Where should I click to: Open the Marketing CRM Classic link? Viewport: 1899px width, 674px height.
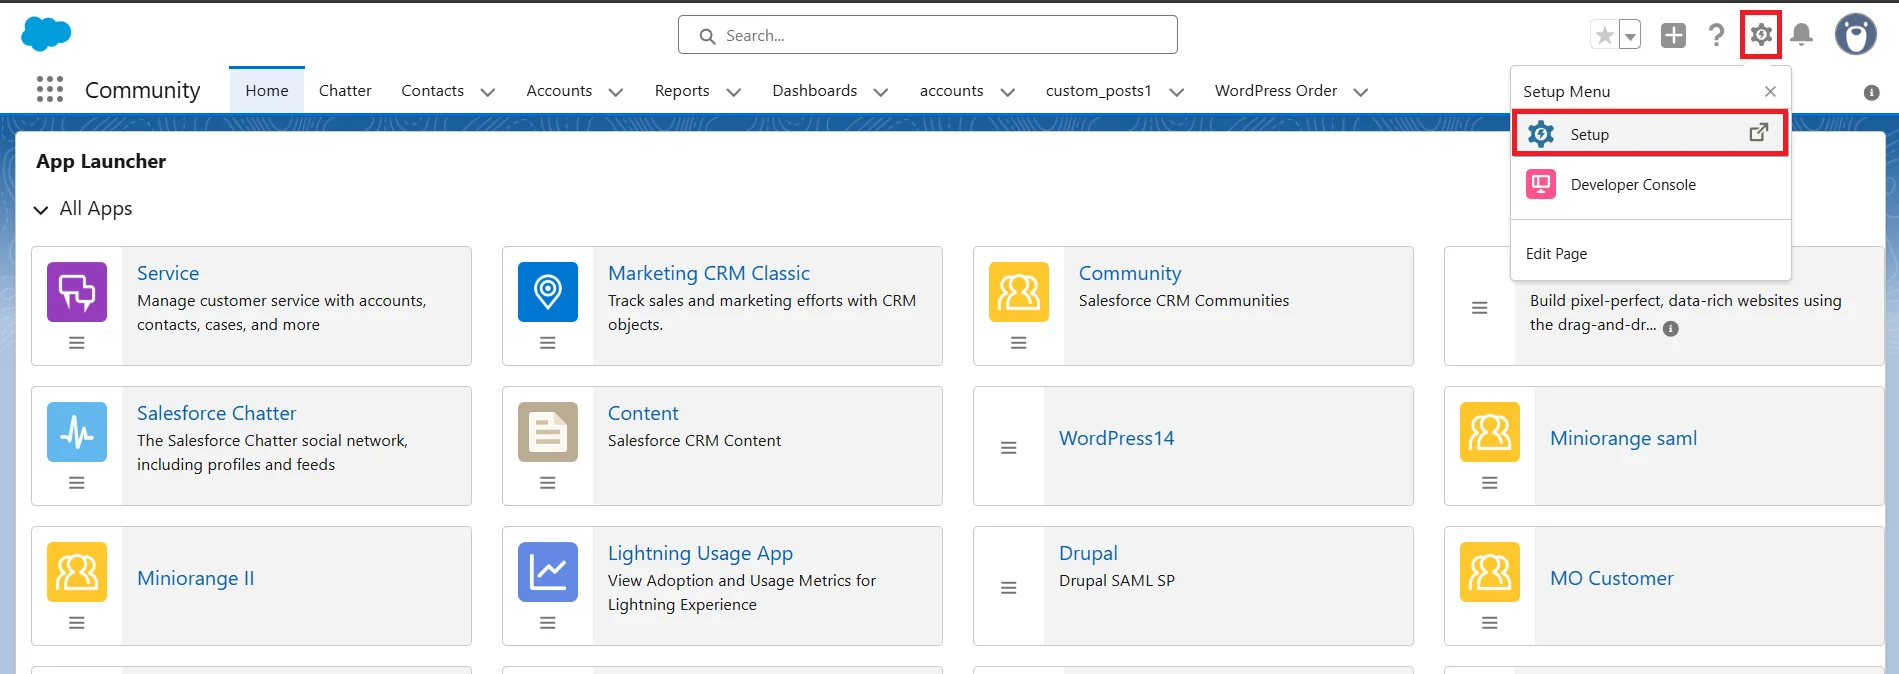[x=709, y=273]
